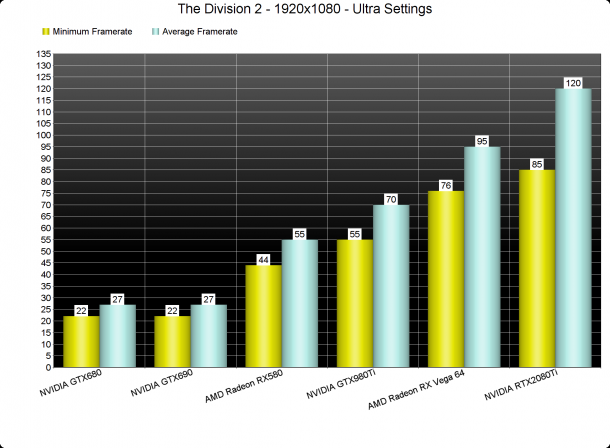Select the "Minimum Framerate" legend label
Screen dimensions: 610x448
[x=92, y=32]
